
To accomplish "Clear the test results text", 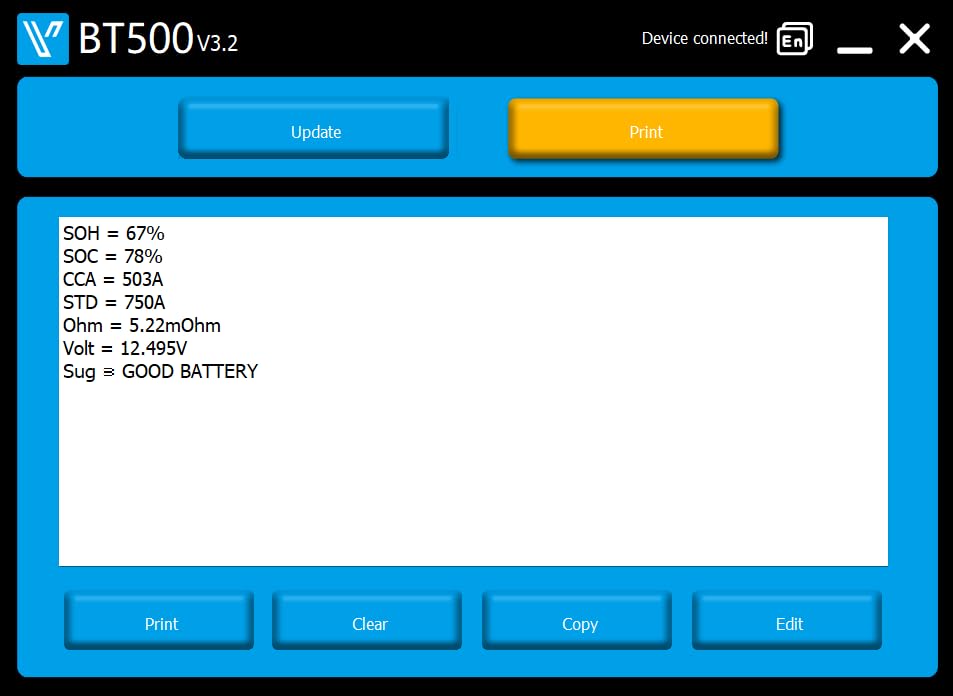I will (367, 621).
